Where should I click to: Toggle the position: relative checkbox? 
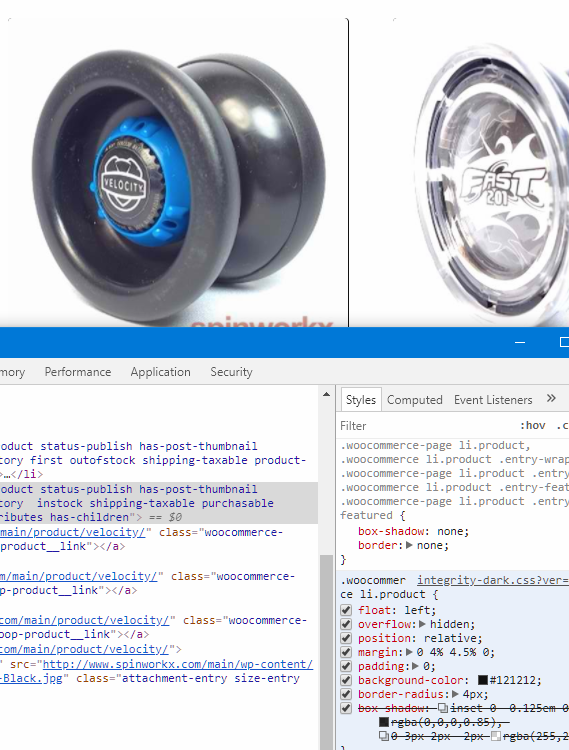(346, 638)
